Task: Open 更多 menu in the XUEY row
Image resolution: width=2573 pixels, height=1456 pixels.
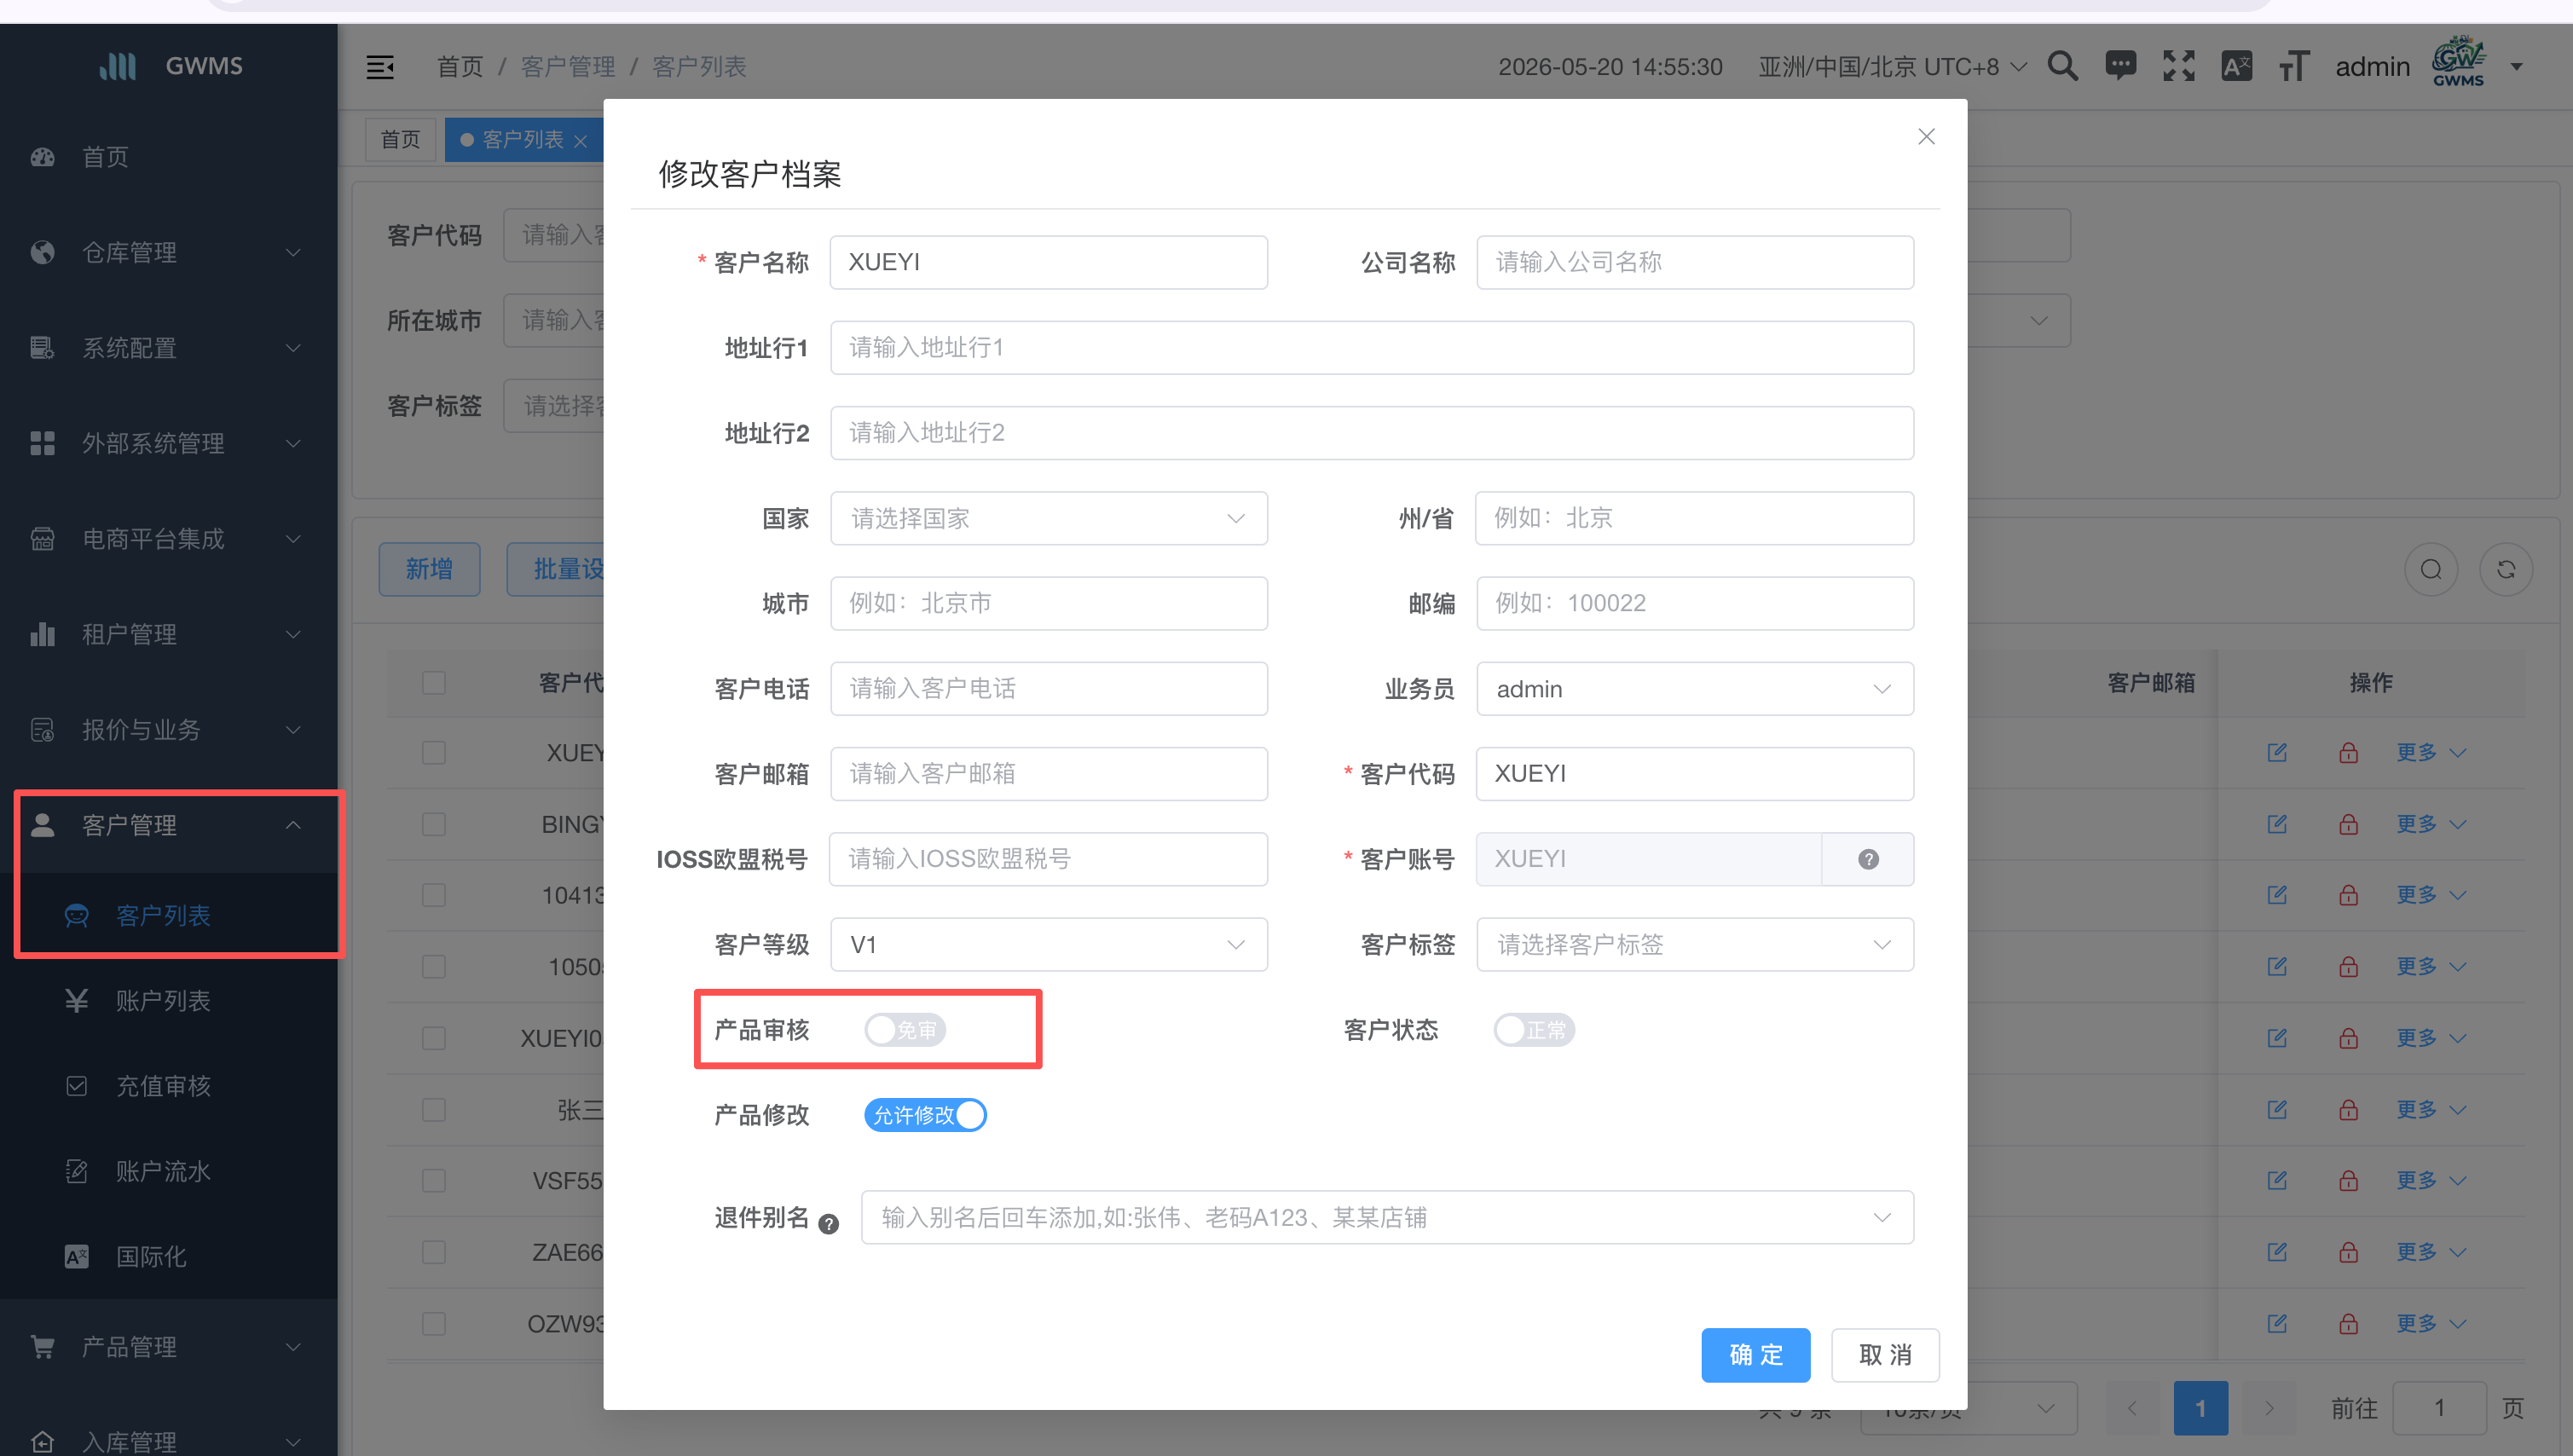Action: click(x=2431, y=752)
